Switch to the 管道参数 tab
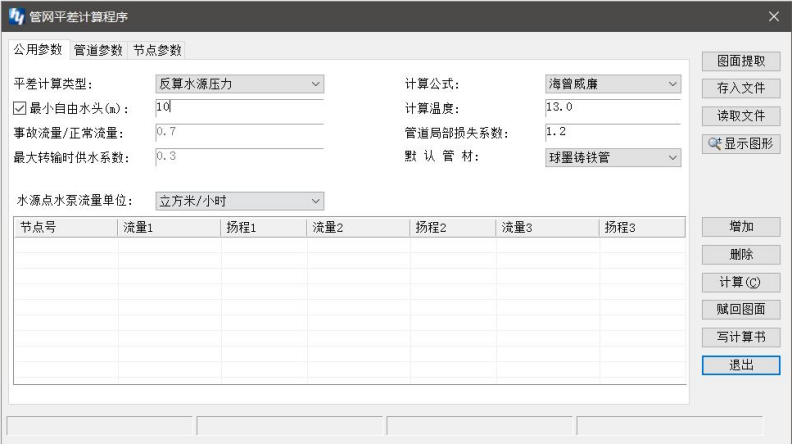This screenshot has height=444, width=792. [98, 50]
